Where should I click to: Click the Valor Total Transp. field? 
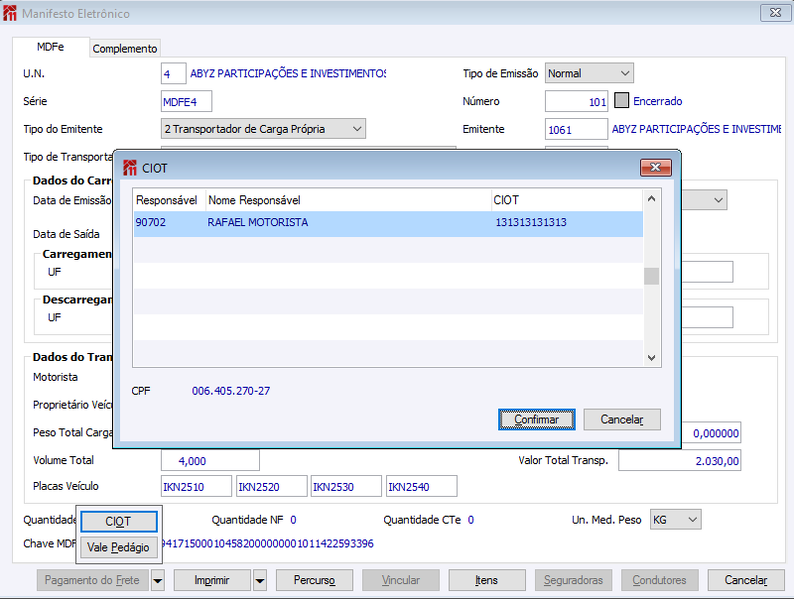click(680, 460)
